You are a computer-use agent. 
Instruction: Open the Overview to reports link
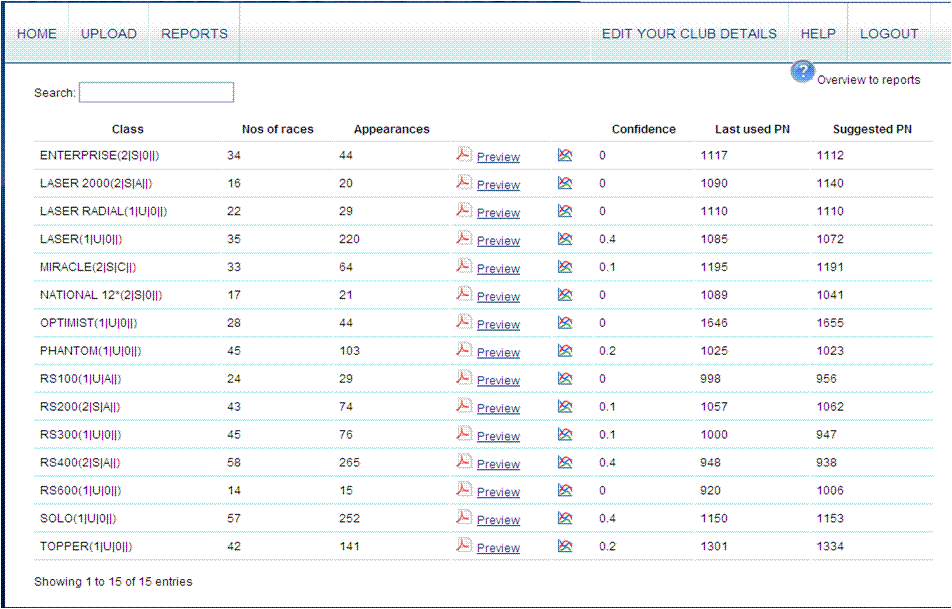pos(868,80)
